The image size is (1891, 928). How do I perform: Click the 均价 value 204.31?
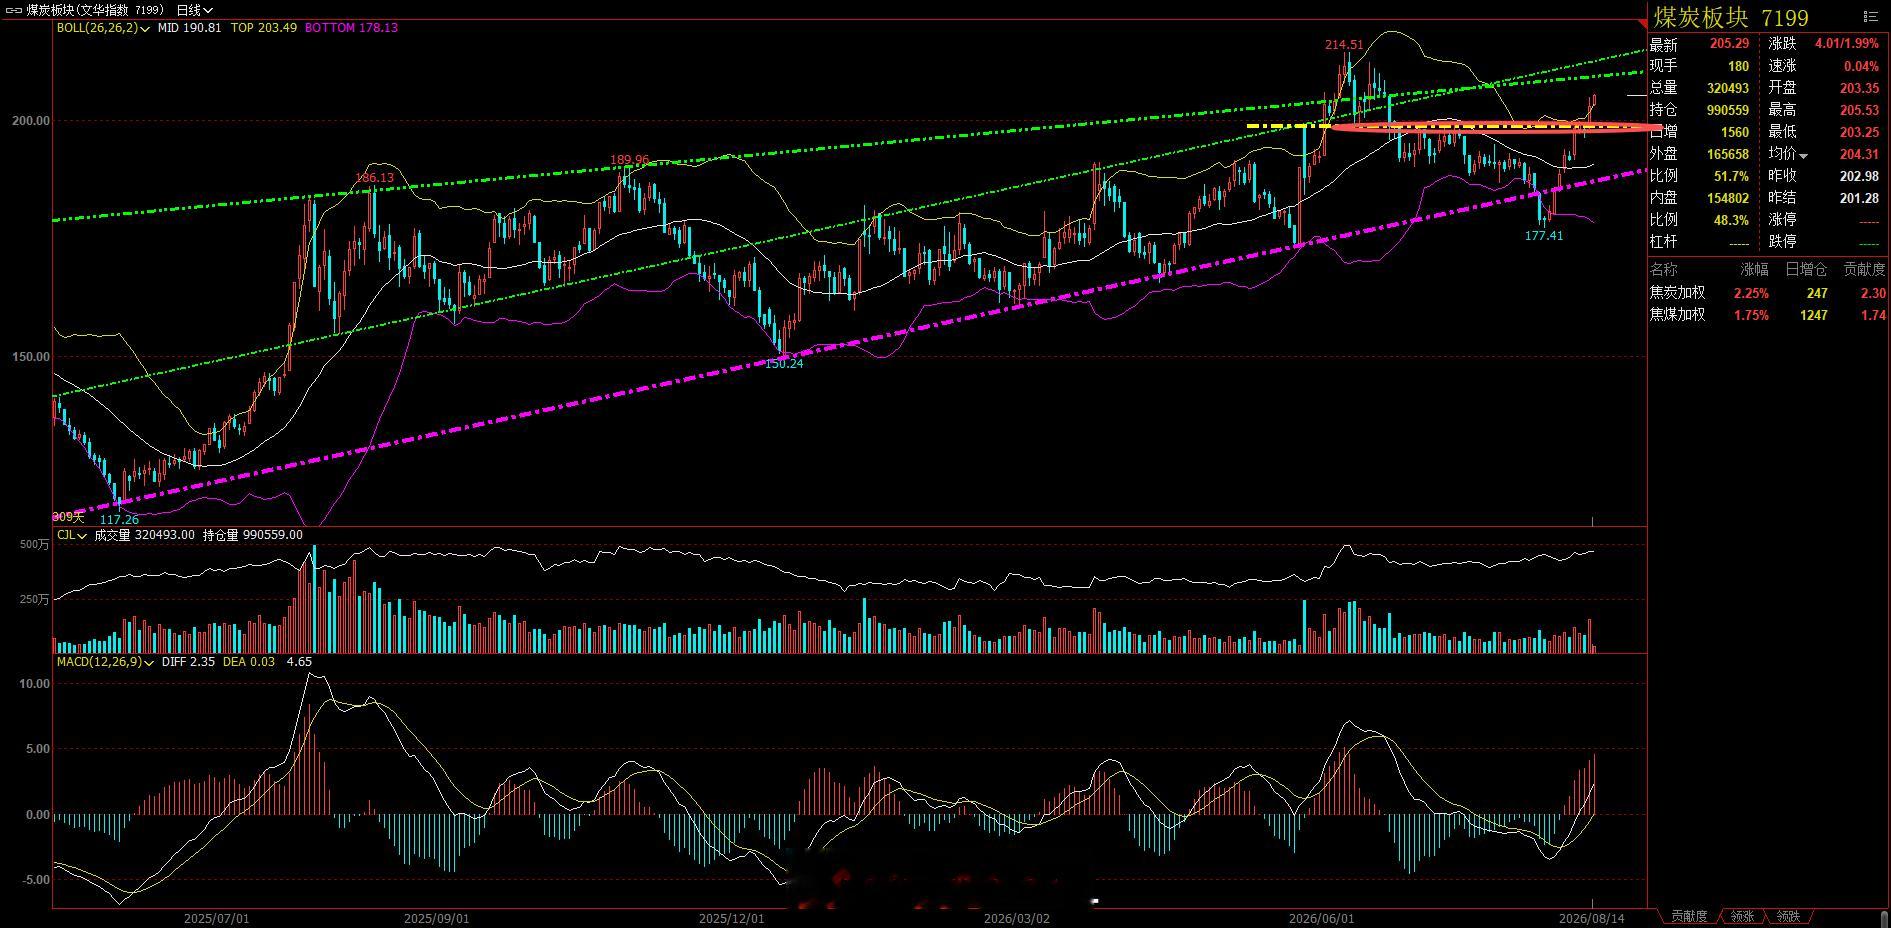[1859, 154]
